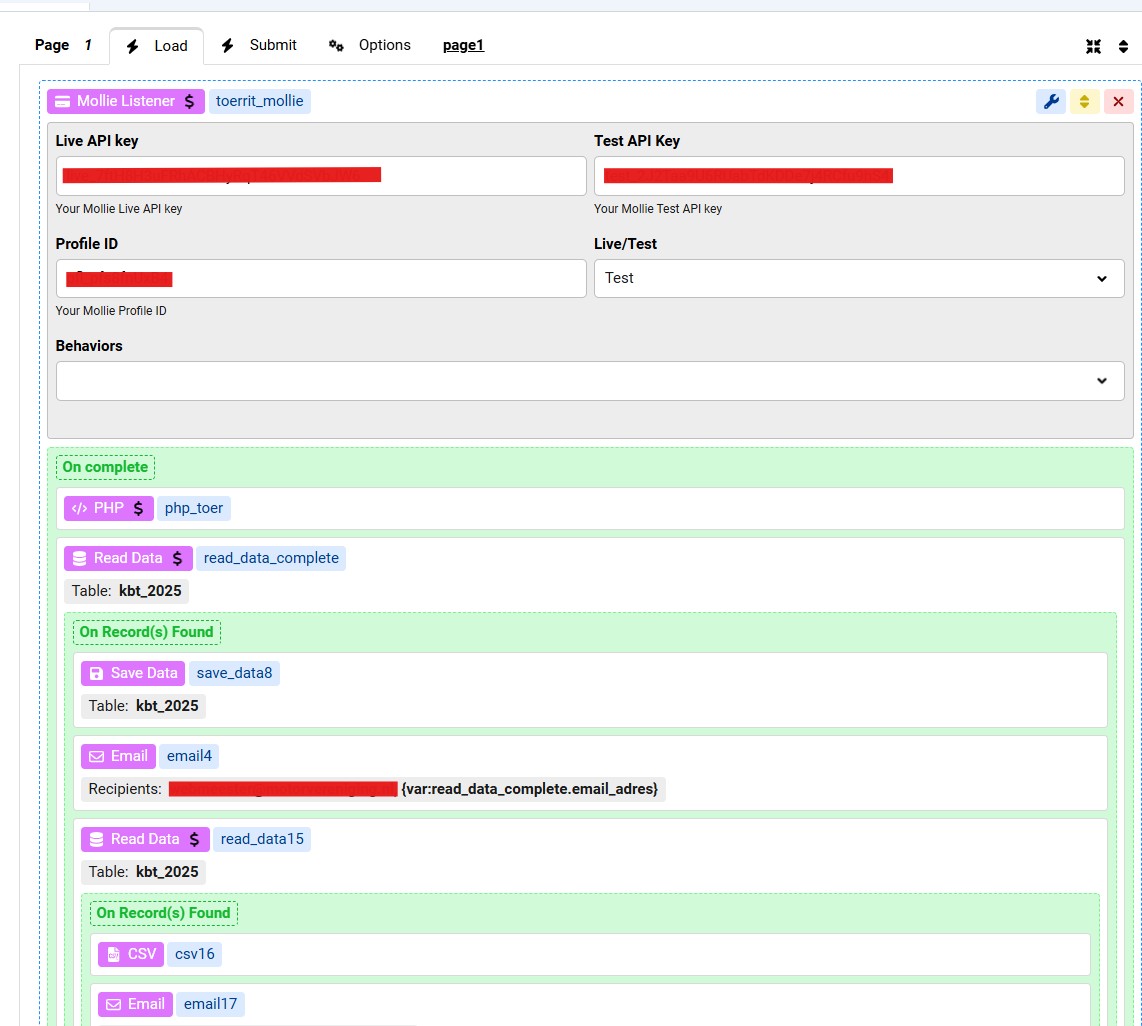This screenshot has height=1026, width=1142.
Task: Click the up-down sort icon at top right
Action: point(1123,46)
